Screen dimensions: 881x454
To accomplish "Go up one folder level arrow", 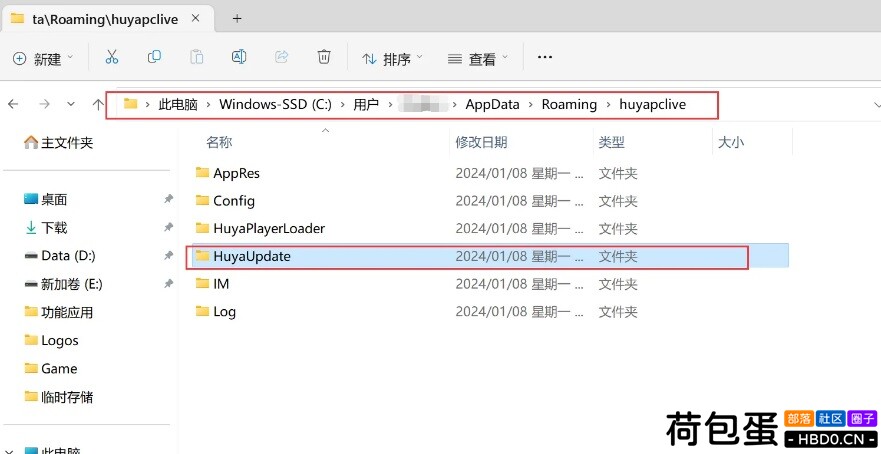I will pyautogui.click(x=98, y=104).
